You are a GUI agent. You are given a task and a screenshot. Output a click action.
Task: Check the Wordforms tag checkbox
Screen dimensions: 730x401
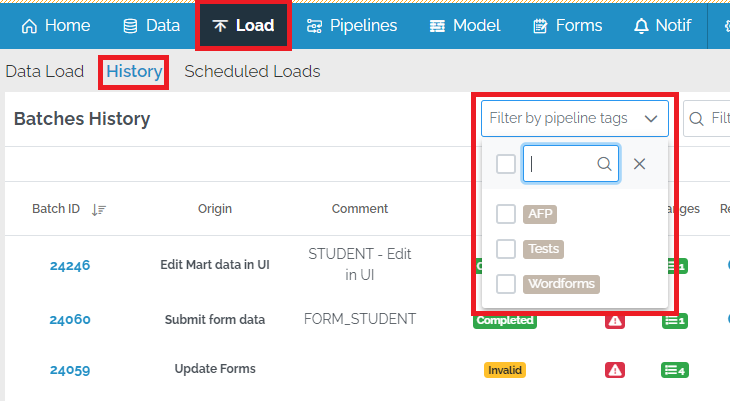tap(506, 284)
